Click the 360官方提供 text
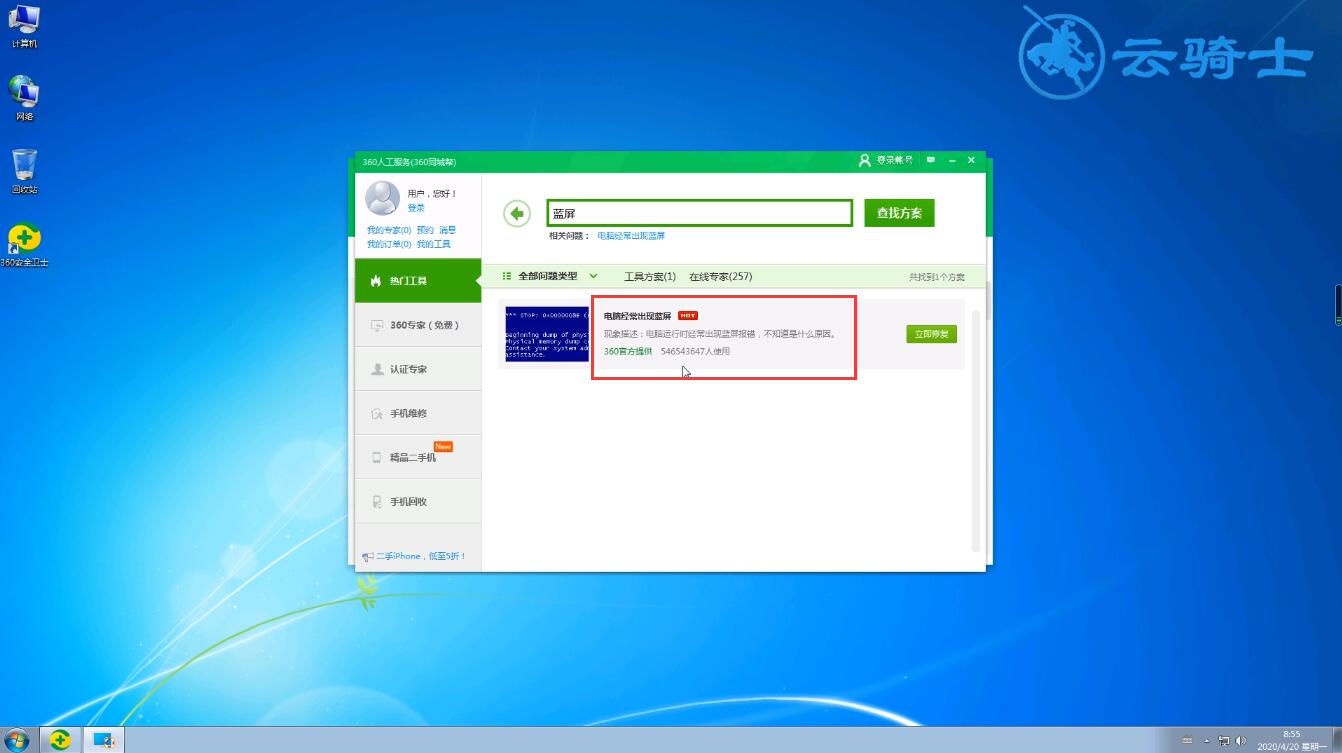Image resolution: width=1342 pixels, height=753 pixels. coord(628,351)
